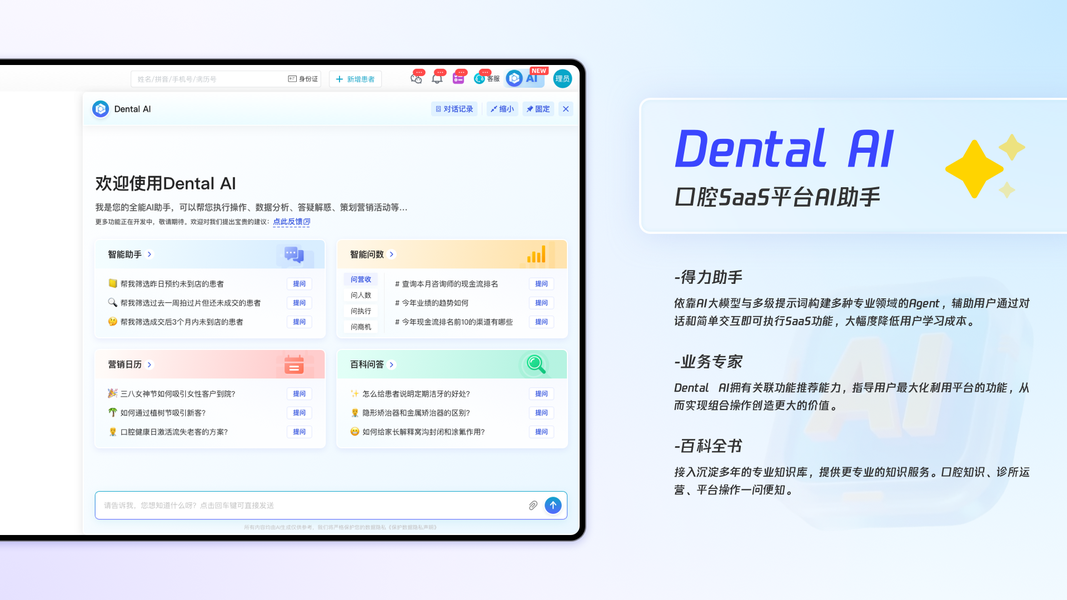This screenshot has height=600, width=1067.
Task: Expand the 智能助手 section arrow
Action: pyautogui.click(x=150, y=254)
